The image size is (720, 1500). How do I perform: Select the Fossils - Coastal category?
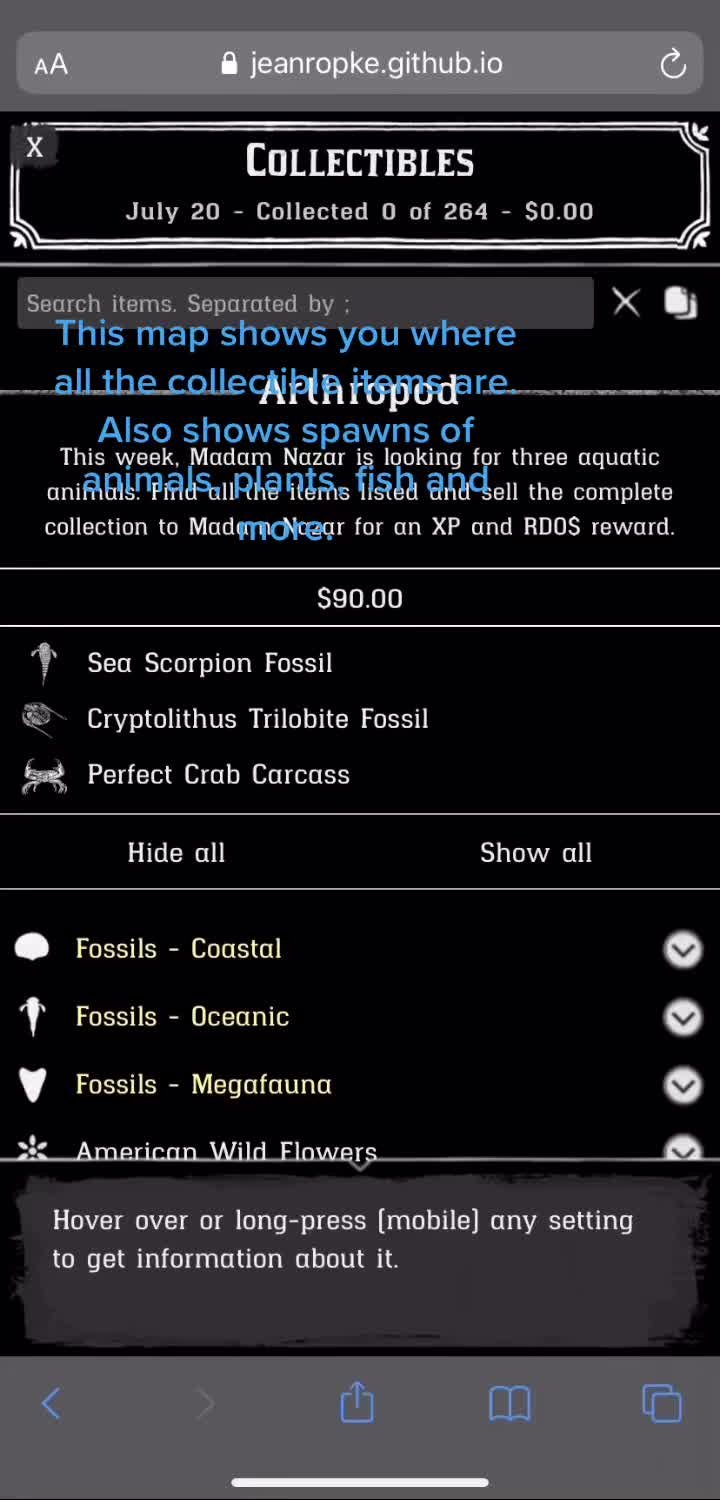(178, 949)
